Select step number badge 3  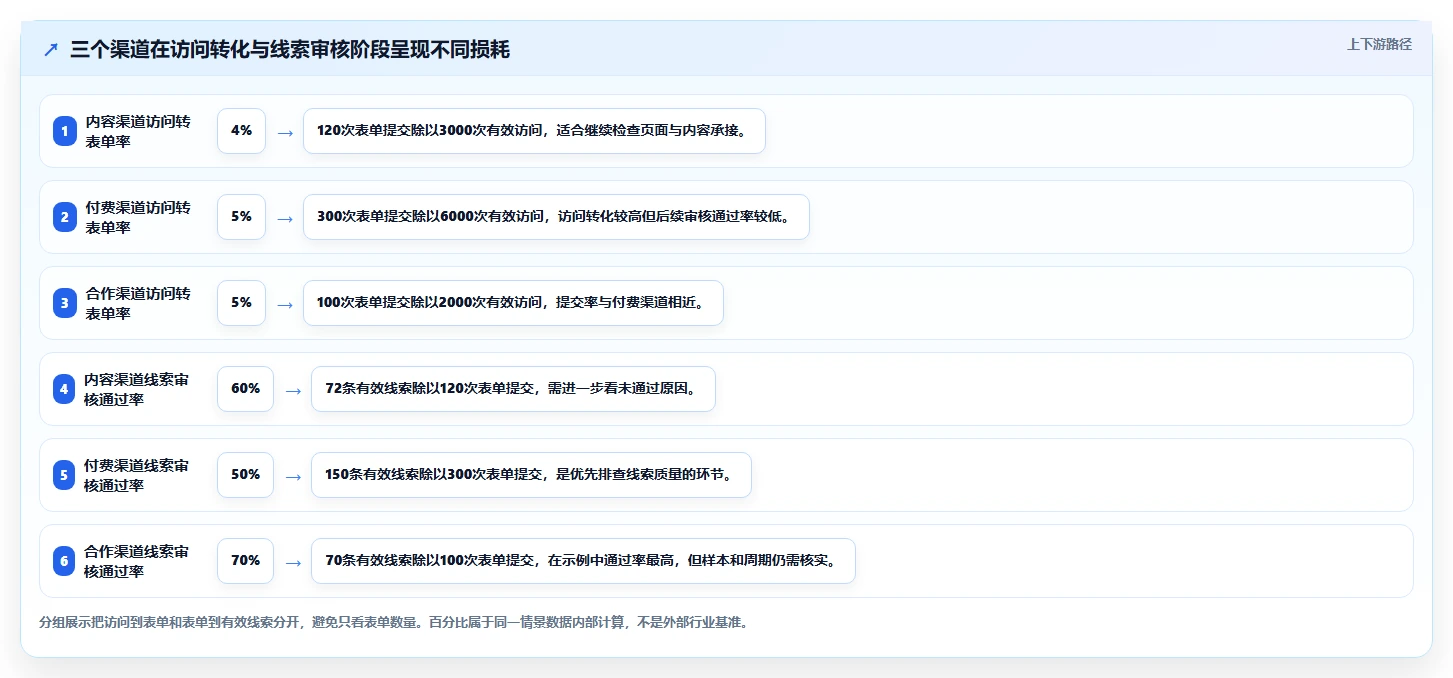coord(65,303)
